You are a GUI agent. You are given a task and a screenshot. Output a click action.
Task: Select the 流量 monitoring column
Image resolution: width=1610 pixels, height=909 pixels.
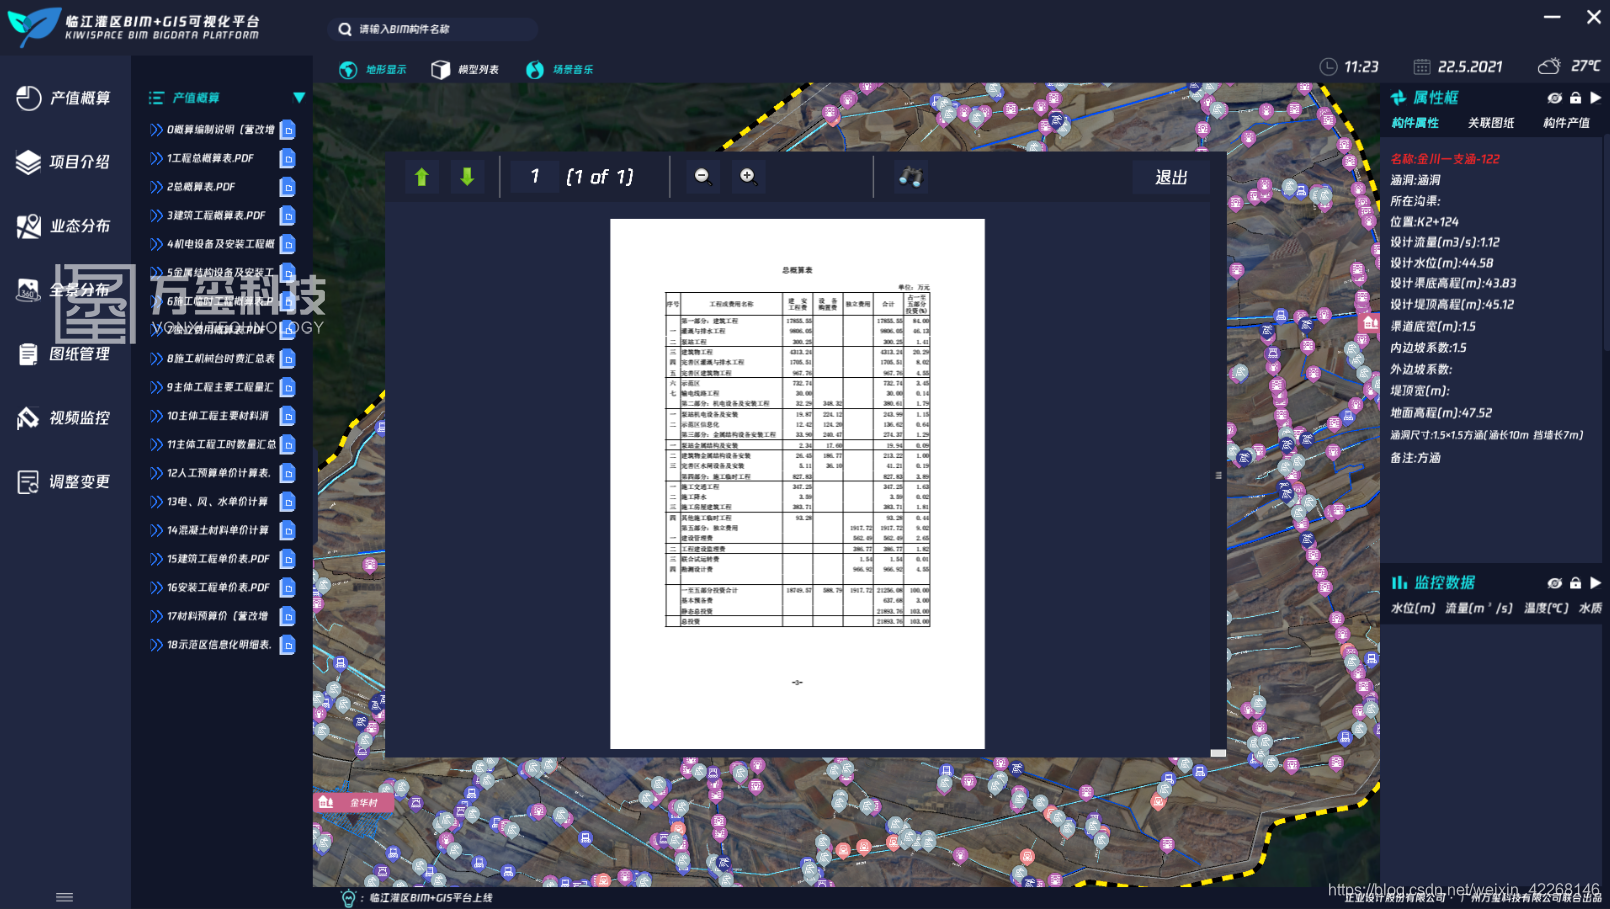coord(1479,608)
